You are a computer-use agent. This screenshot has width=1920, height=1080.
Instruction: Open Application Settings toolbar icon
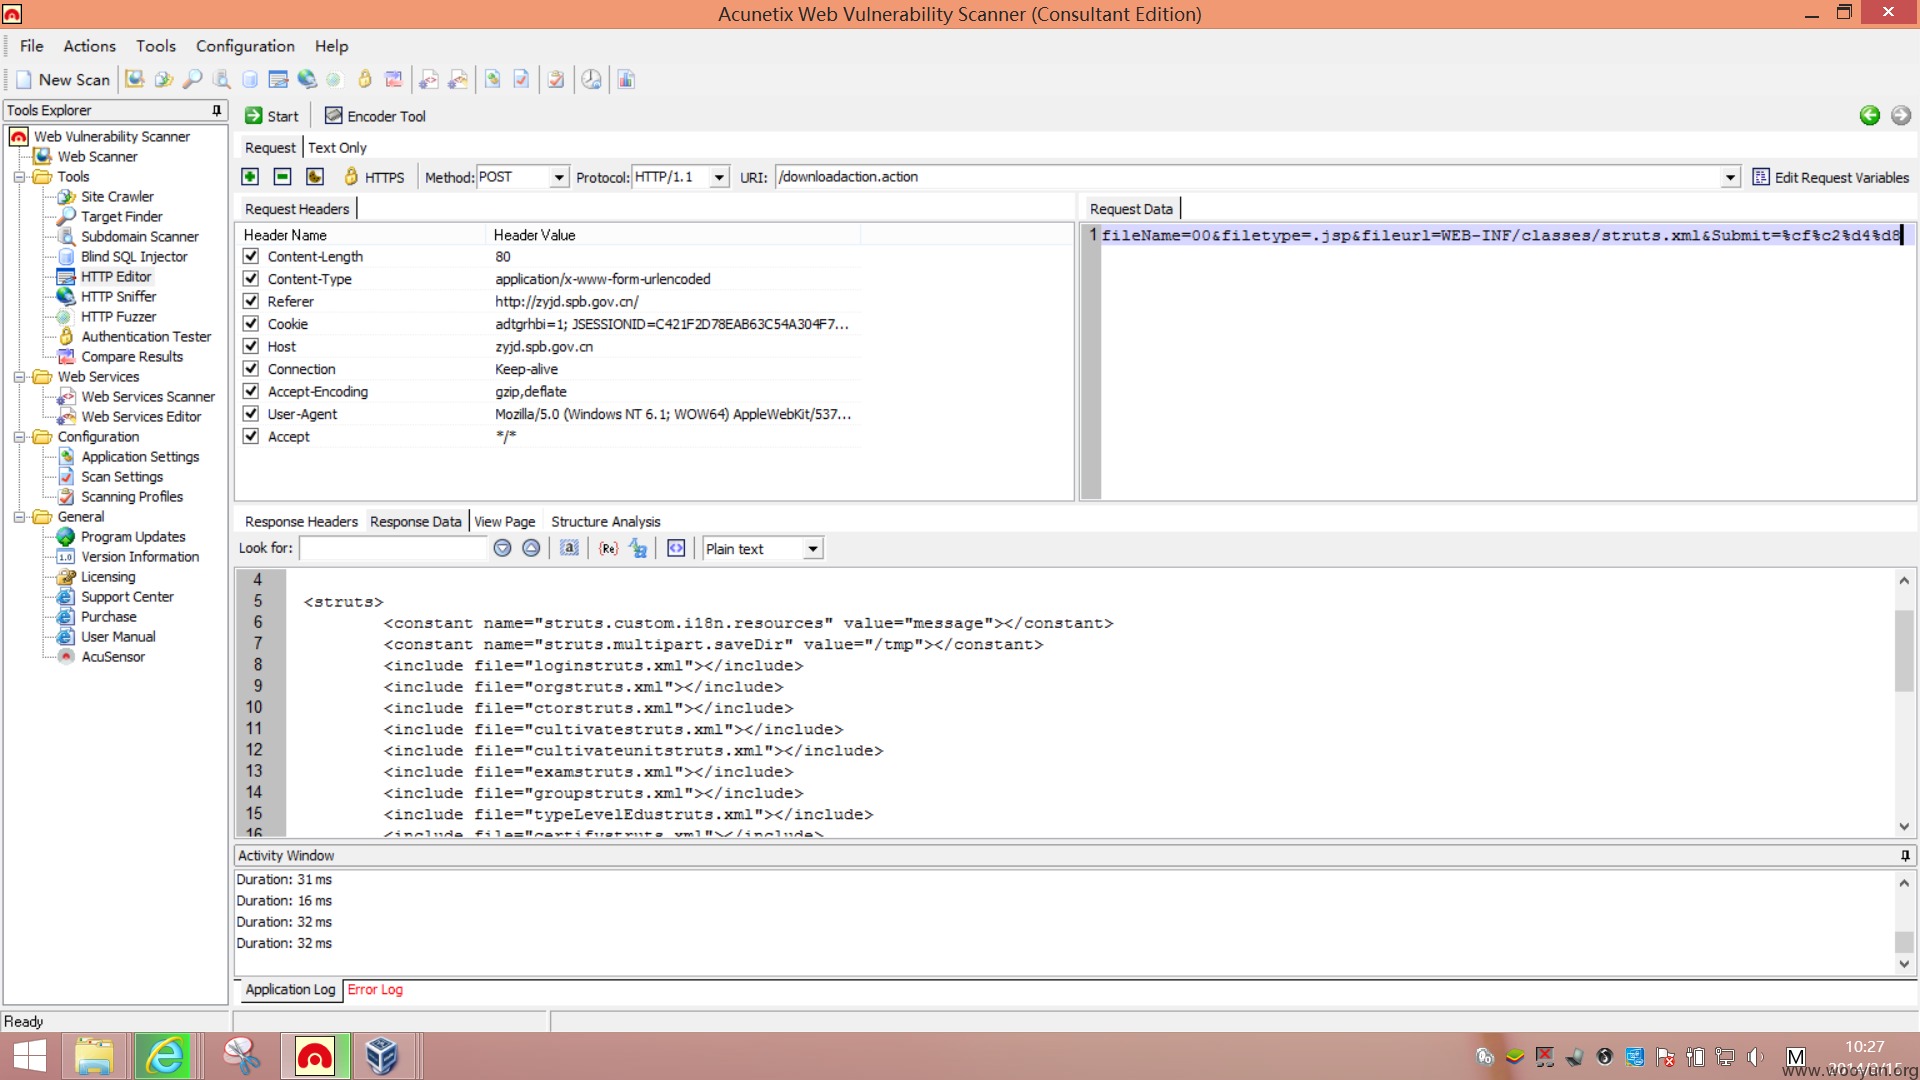tap(493, 79)
